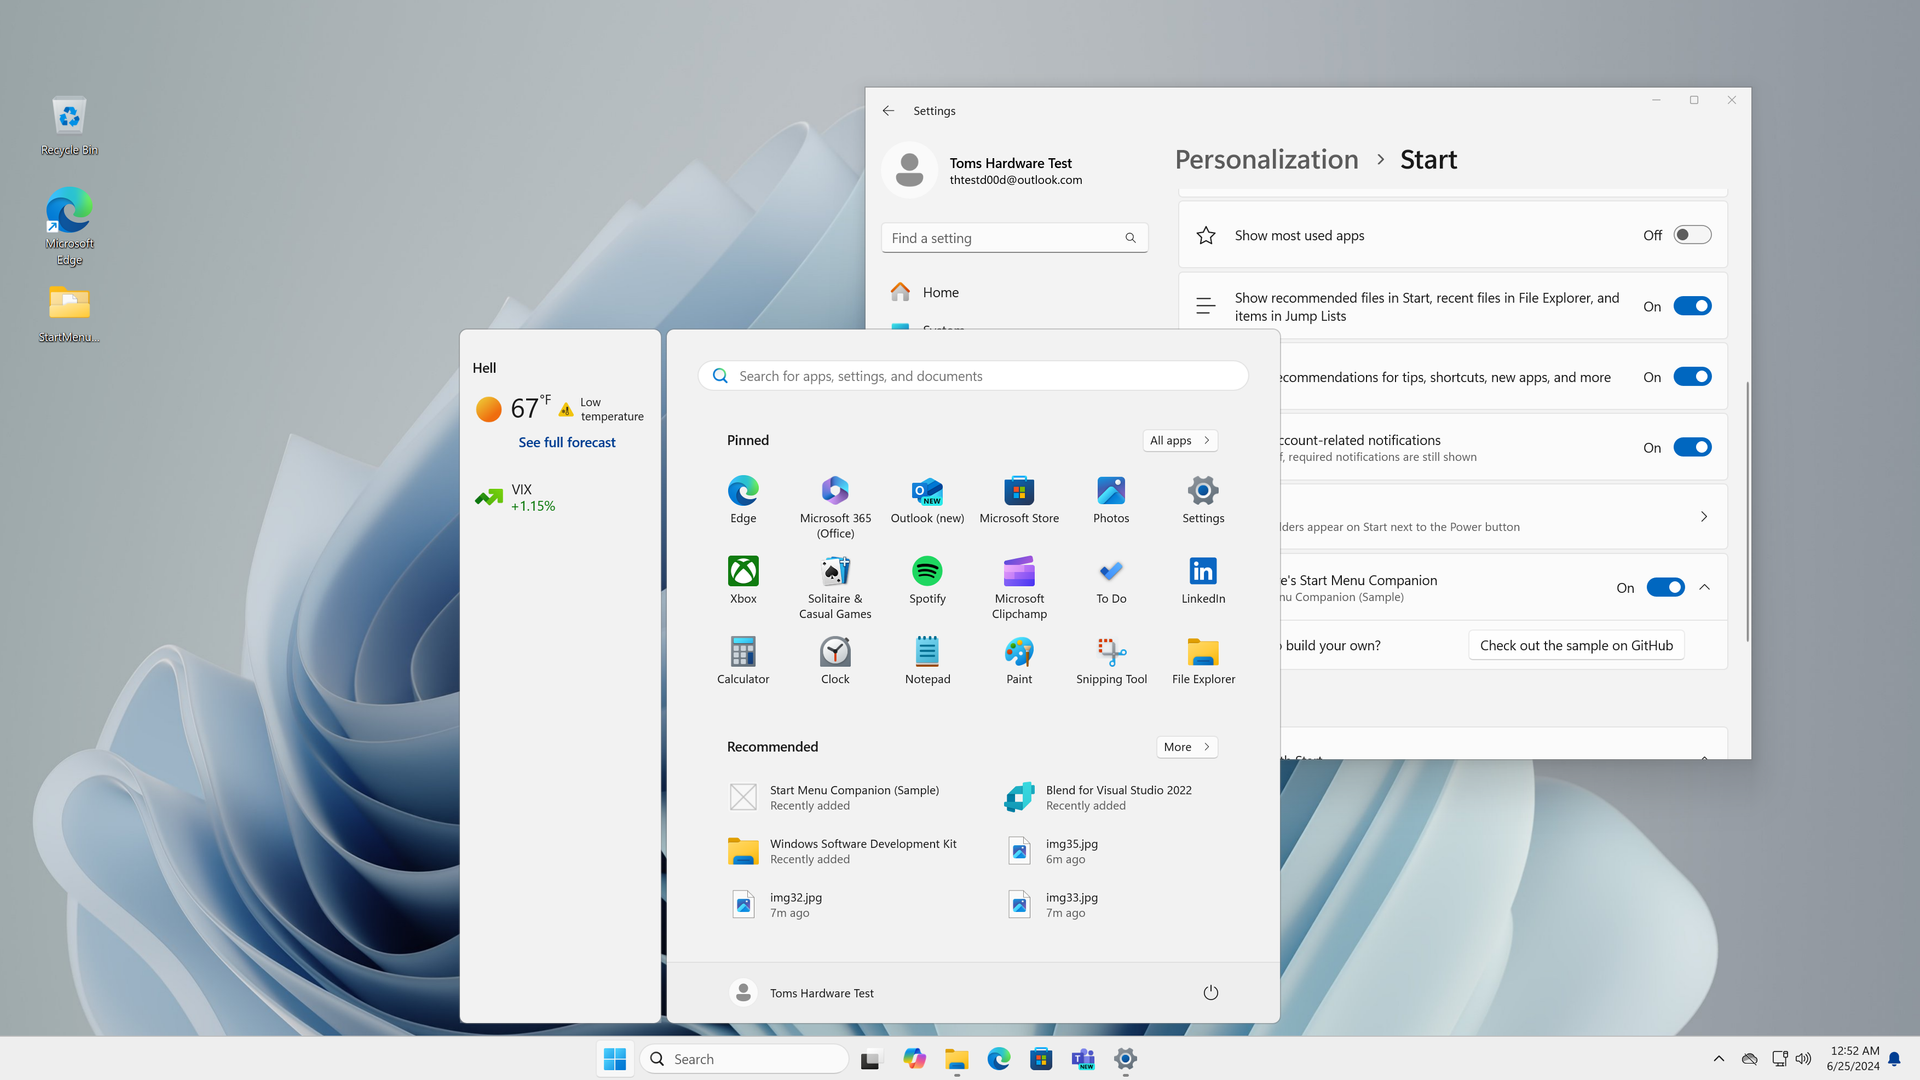Launch Paint from the pinned apps
This screenshot has height=1080, width=1920.
1018,660
